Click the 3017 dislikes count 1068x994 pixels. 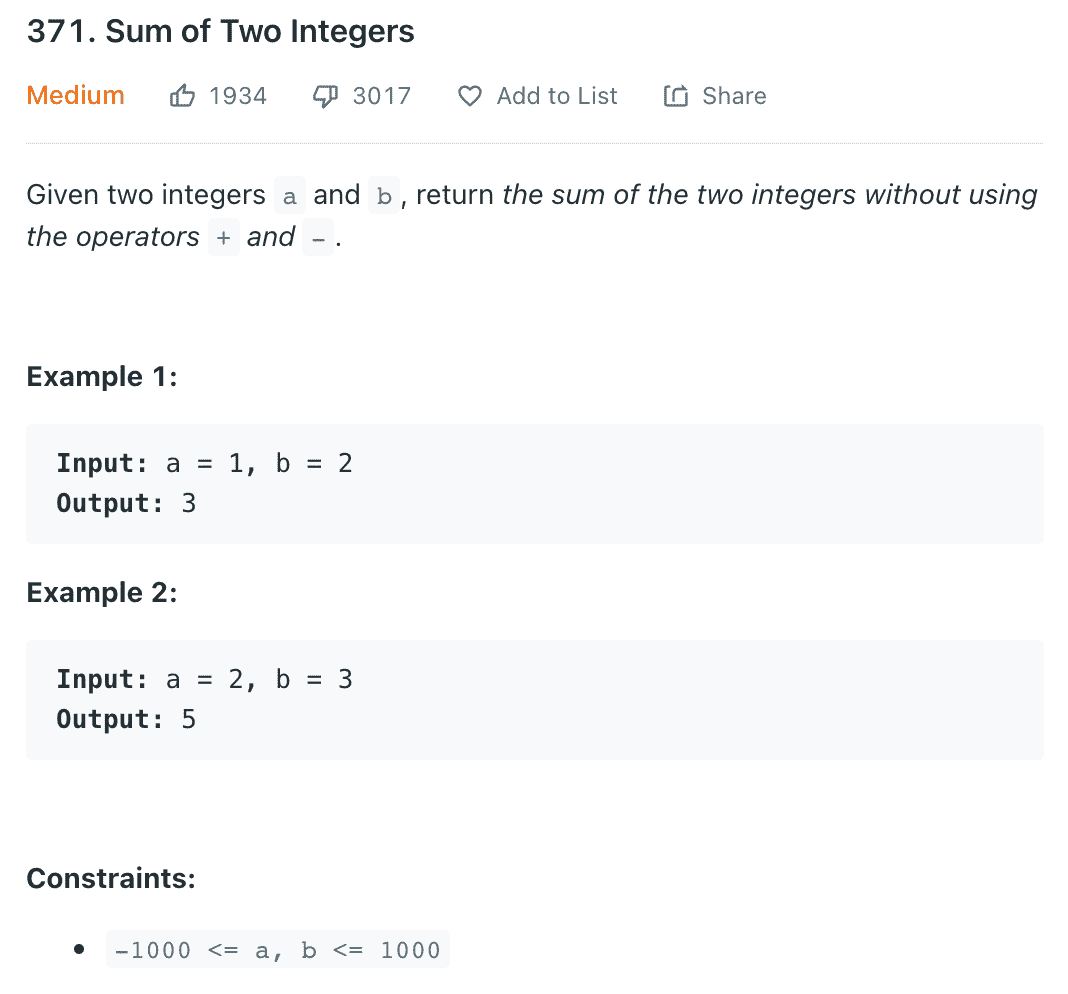pos(381,96)
